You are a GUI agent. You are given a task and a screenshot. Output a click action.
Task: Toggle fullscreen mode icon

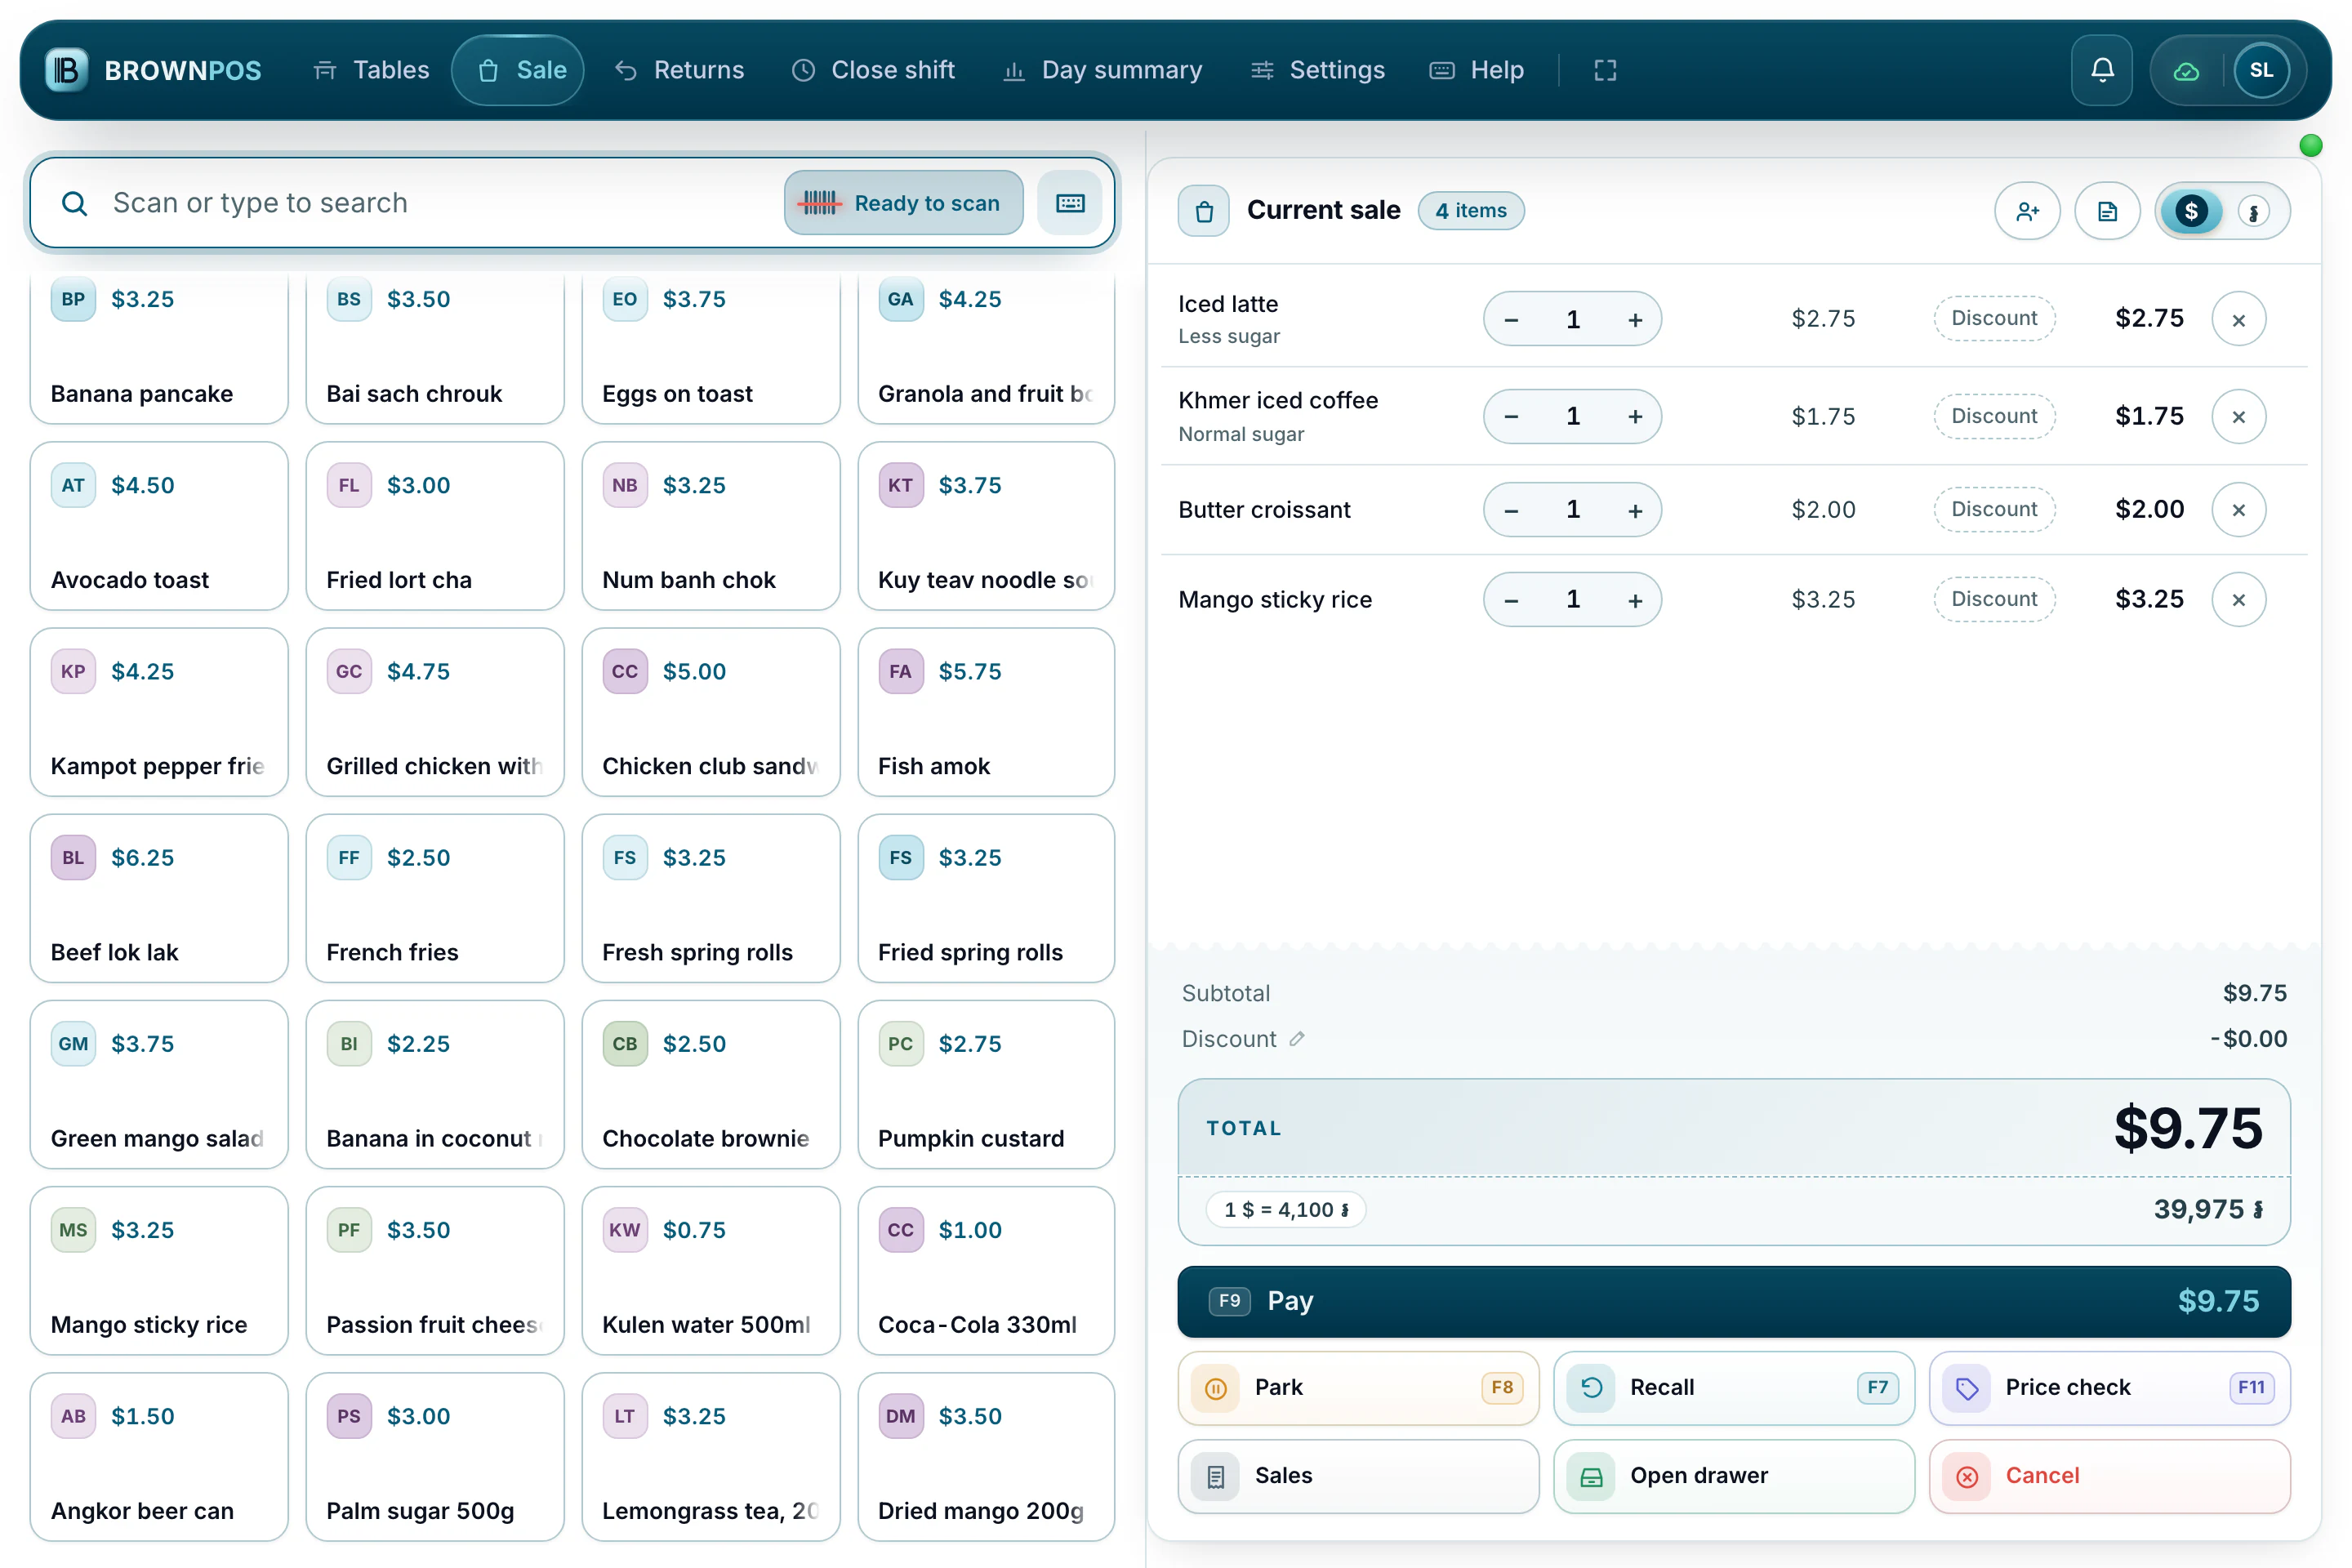(x=1605, y=70)
